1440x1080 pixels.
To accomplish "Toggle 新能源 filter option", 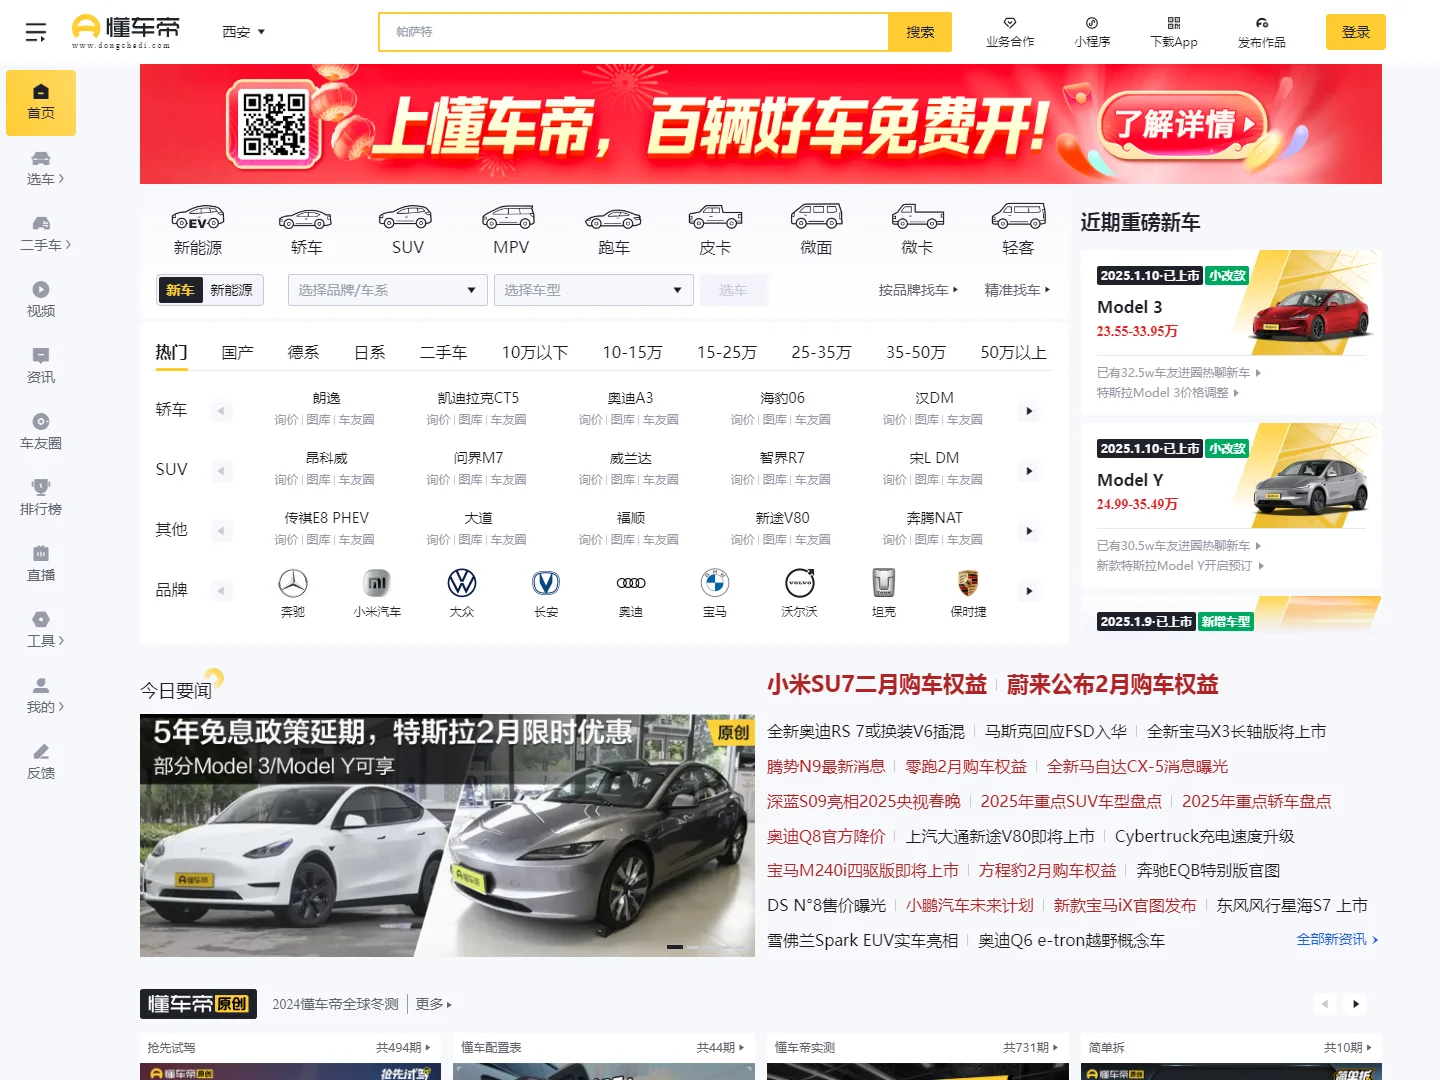I will coord(231,290).
